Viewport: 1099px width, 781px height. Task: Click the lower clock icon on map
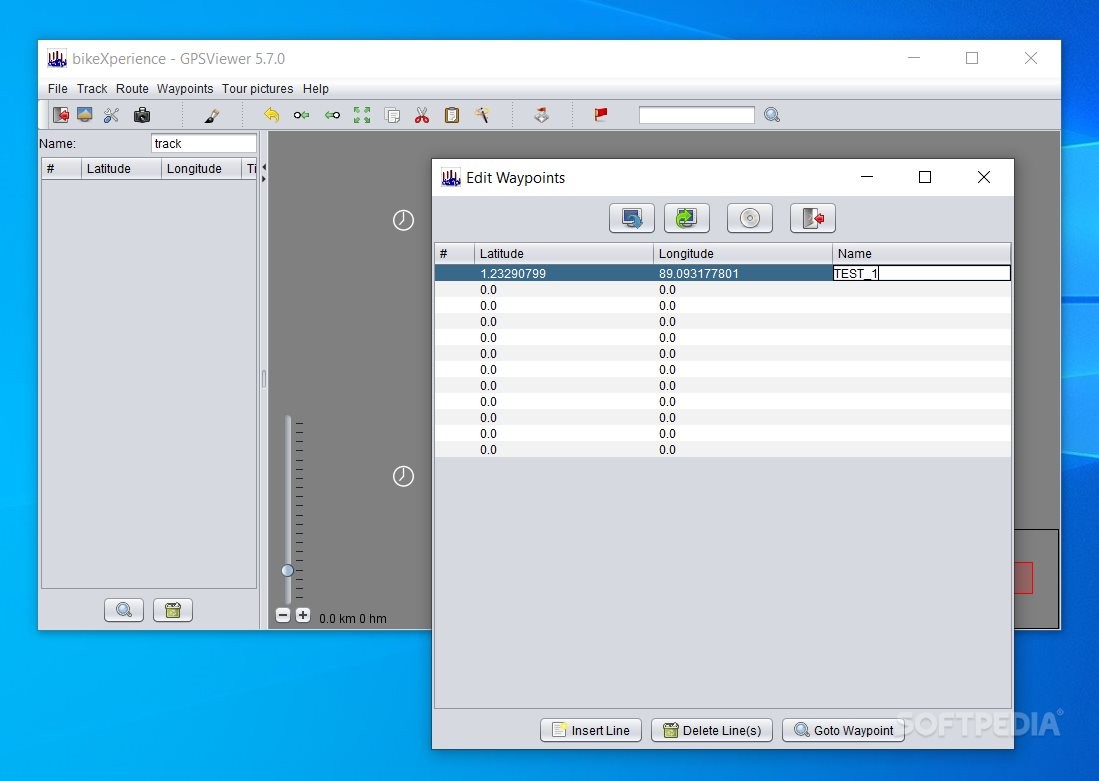pos(403,476)
